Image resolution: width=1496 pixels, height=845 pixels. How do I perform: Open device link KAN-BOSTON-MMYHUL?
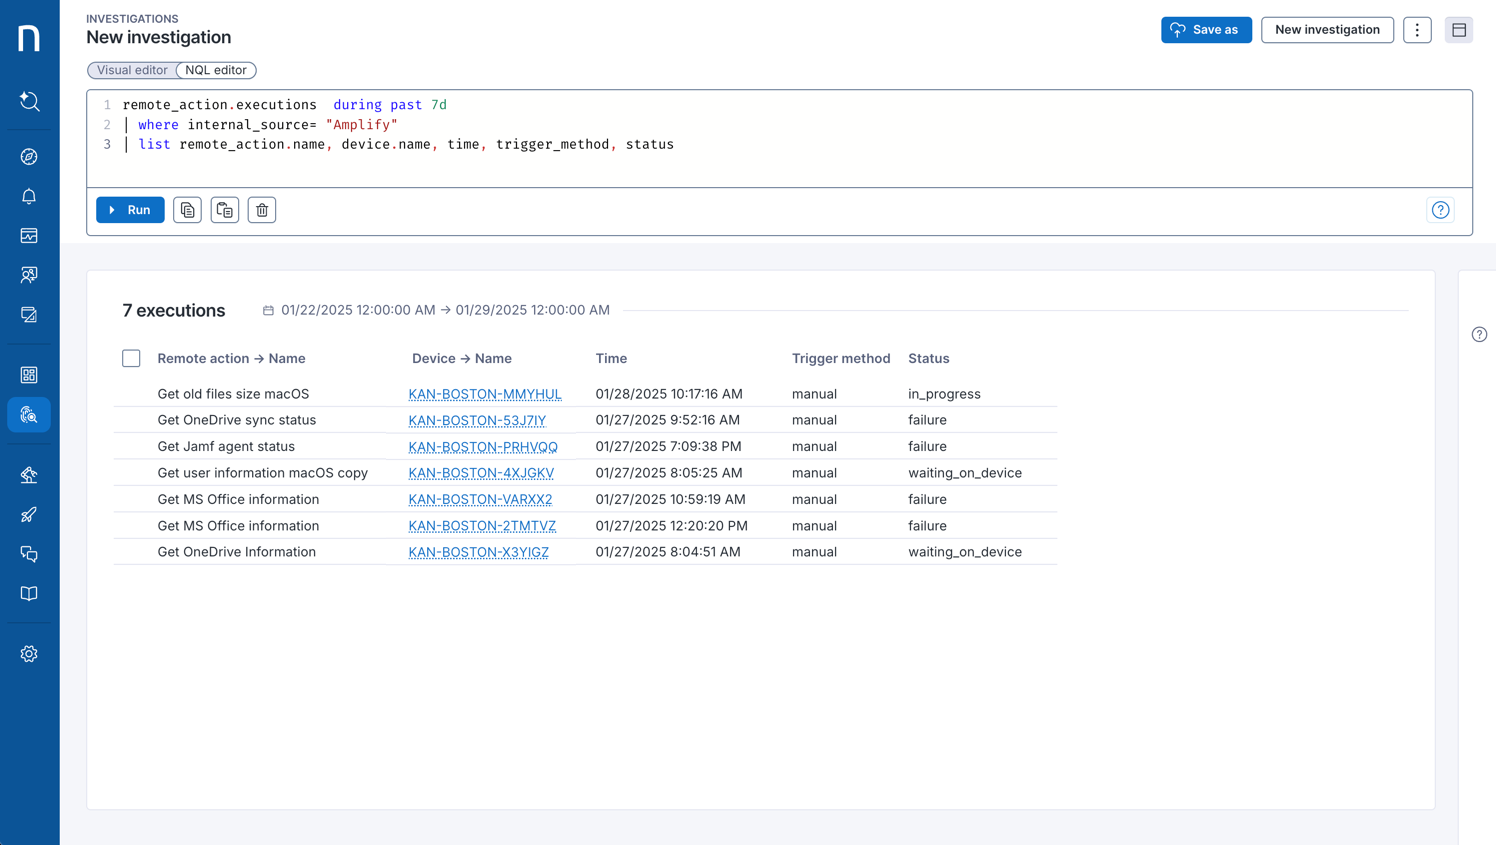point(485,394)
